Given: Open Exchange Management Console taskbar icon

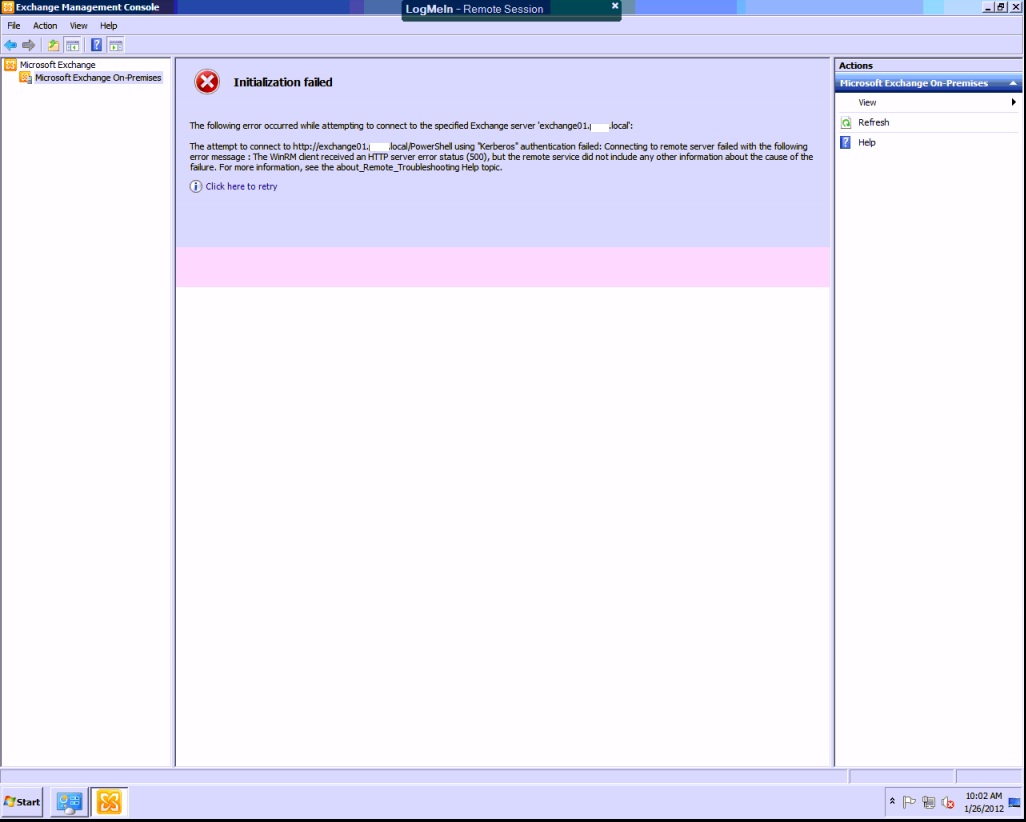Looking at the screenshot, I should click(108, 802).
